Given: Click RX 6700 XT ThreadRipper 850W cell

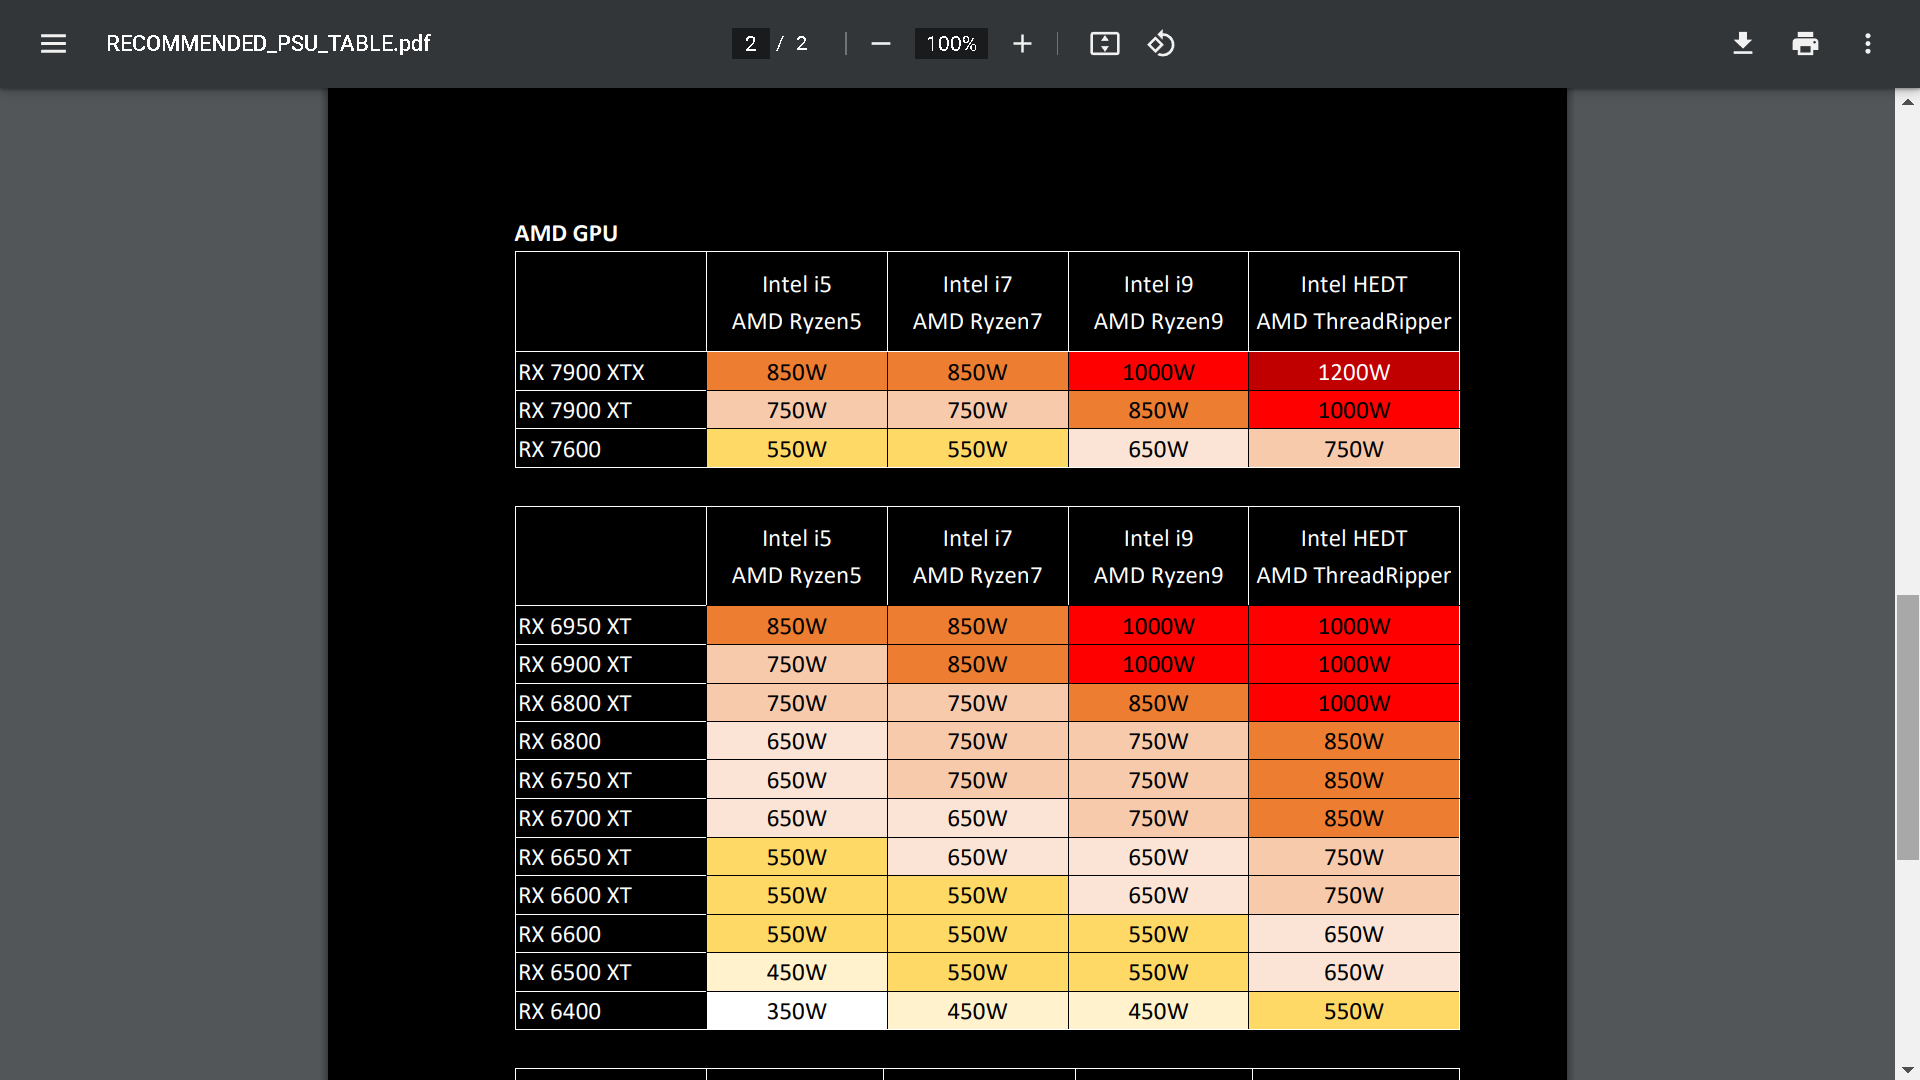Looking at the screenshot, I should tap(1354, 818).
